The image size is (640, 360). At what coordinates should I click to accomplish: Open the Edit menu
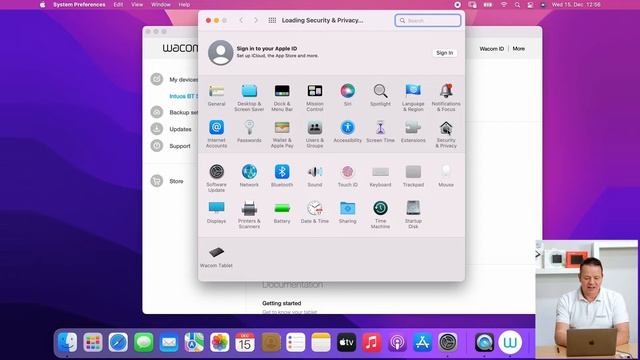(118, 5)
